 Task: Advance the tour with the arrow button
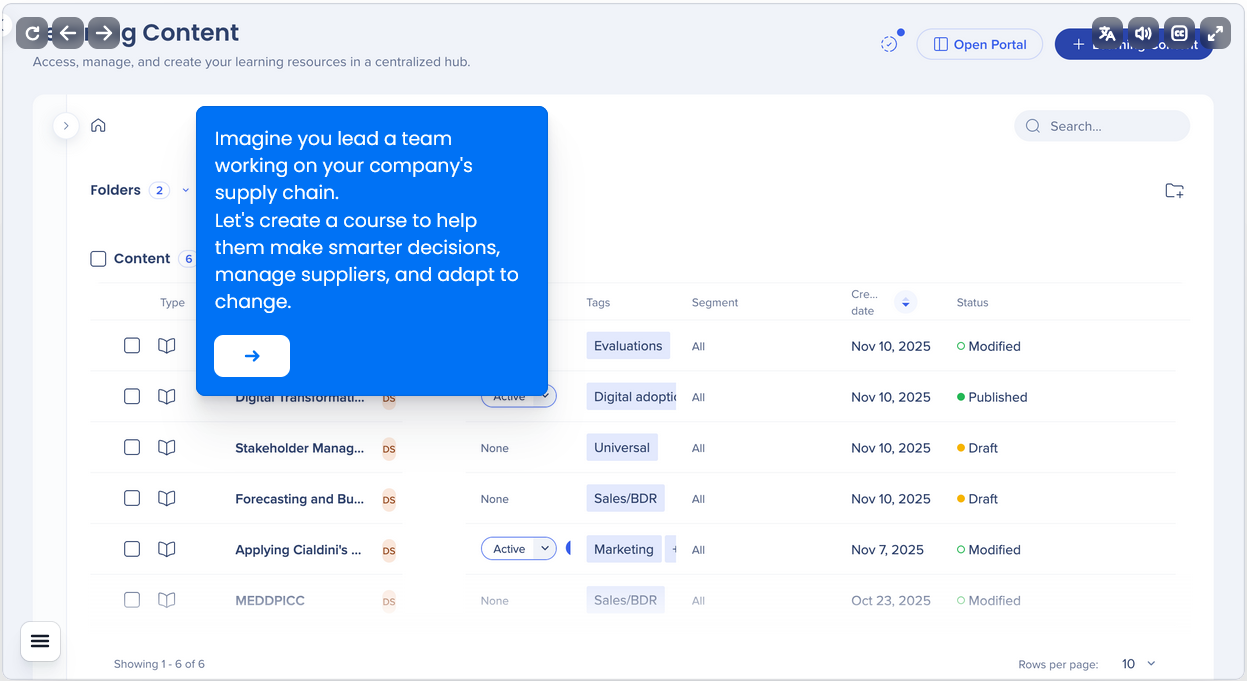coord(252,356)
